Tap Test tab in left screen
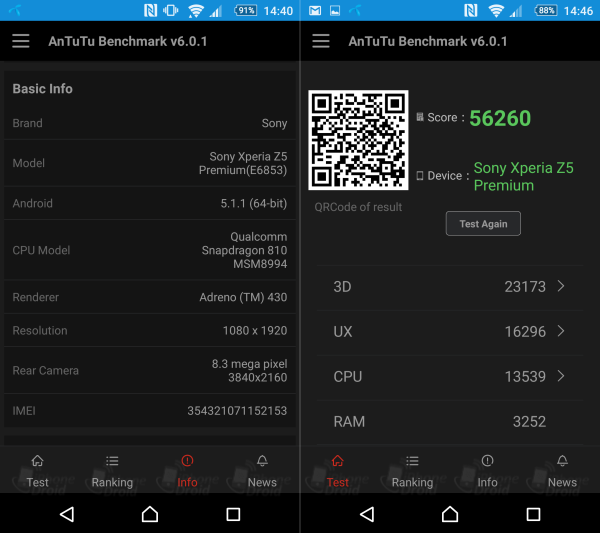600x533 pixels. [x=38, y=471]
